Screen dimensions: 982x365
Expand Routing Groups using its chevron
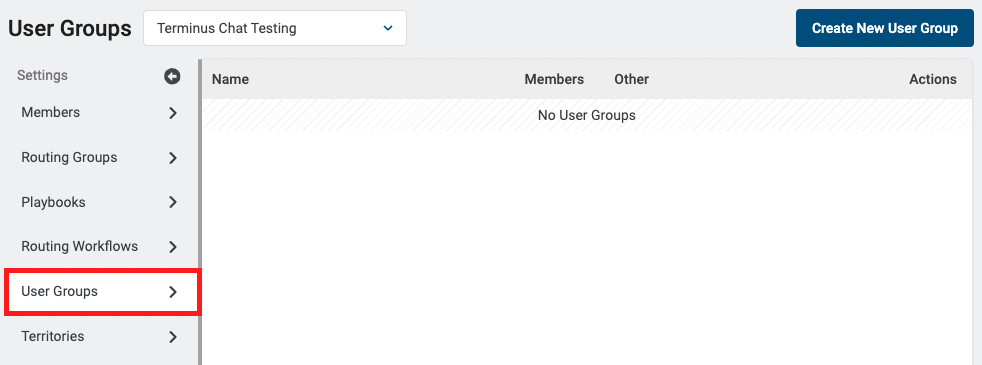coord(173,158)
